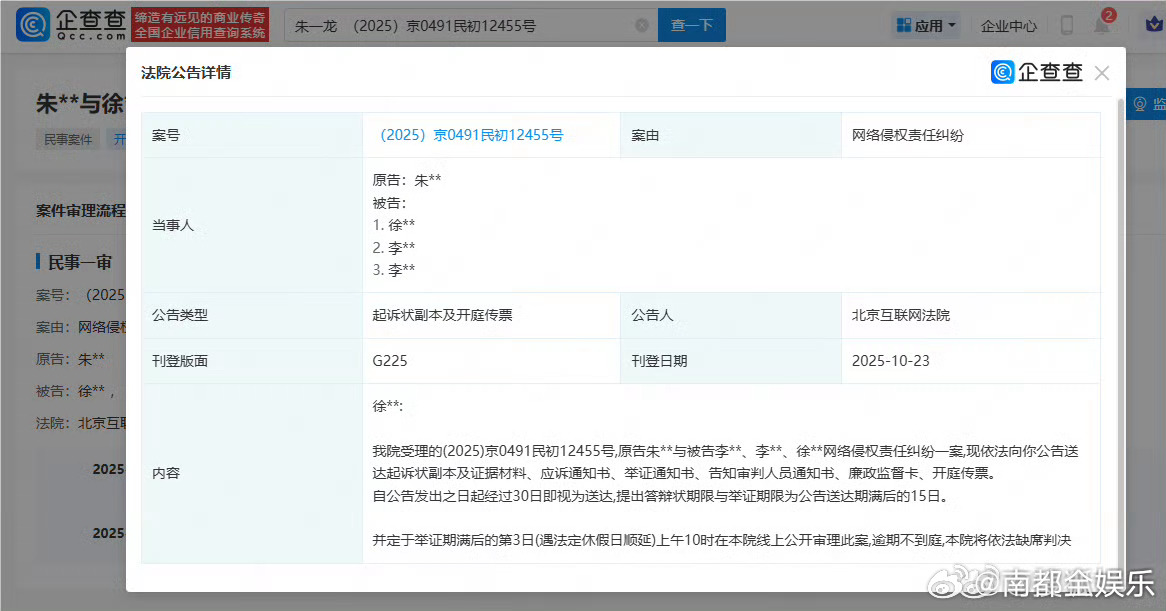Click the 当事人 label cell

coord(251,225)
